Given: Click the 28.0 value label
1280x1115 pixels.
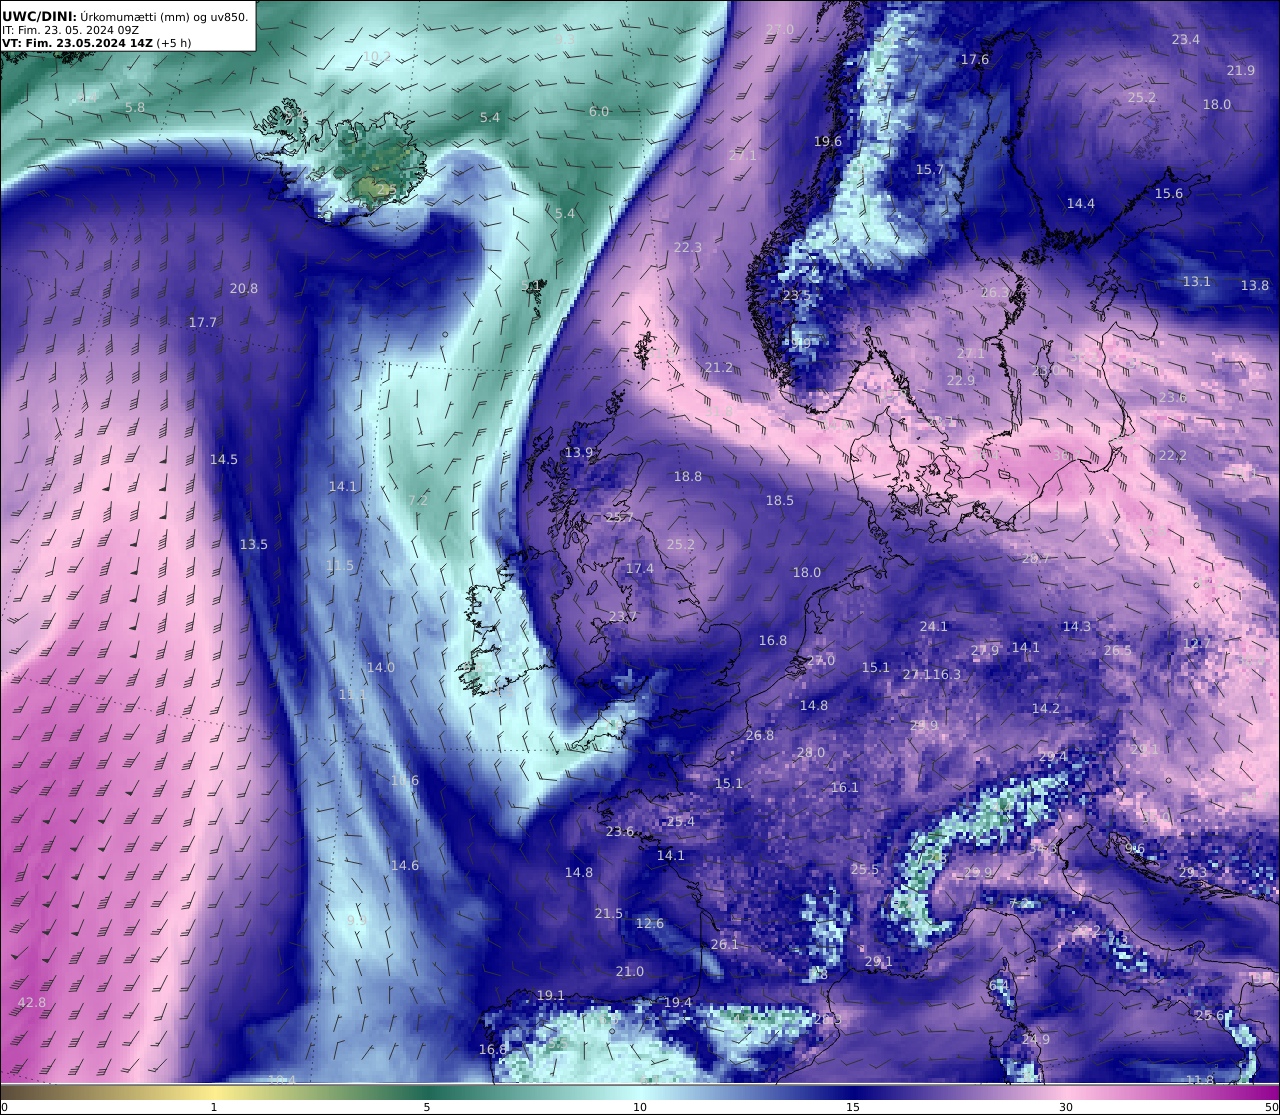Looking at the screenshot, I should click(x=811, y=752).
